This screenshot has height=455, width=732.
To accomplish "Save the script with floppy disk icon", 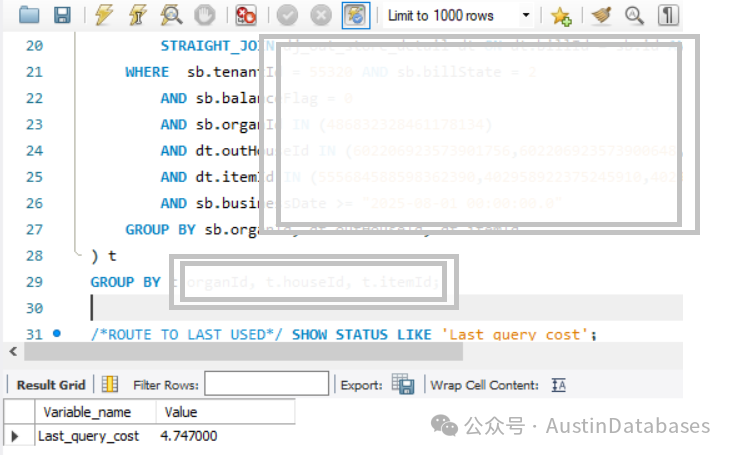I will (x=62, y=15).
